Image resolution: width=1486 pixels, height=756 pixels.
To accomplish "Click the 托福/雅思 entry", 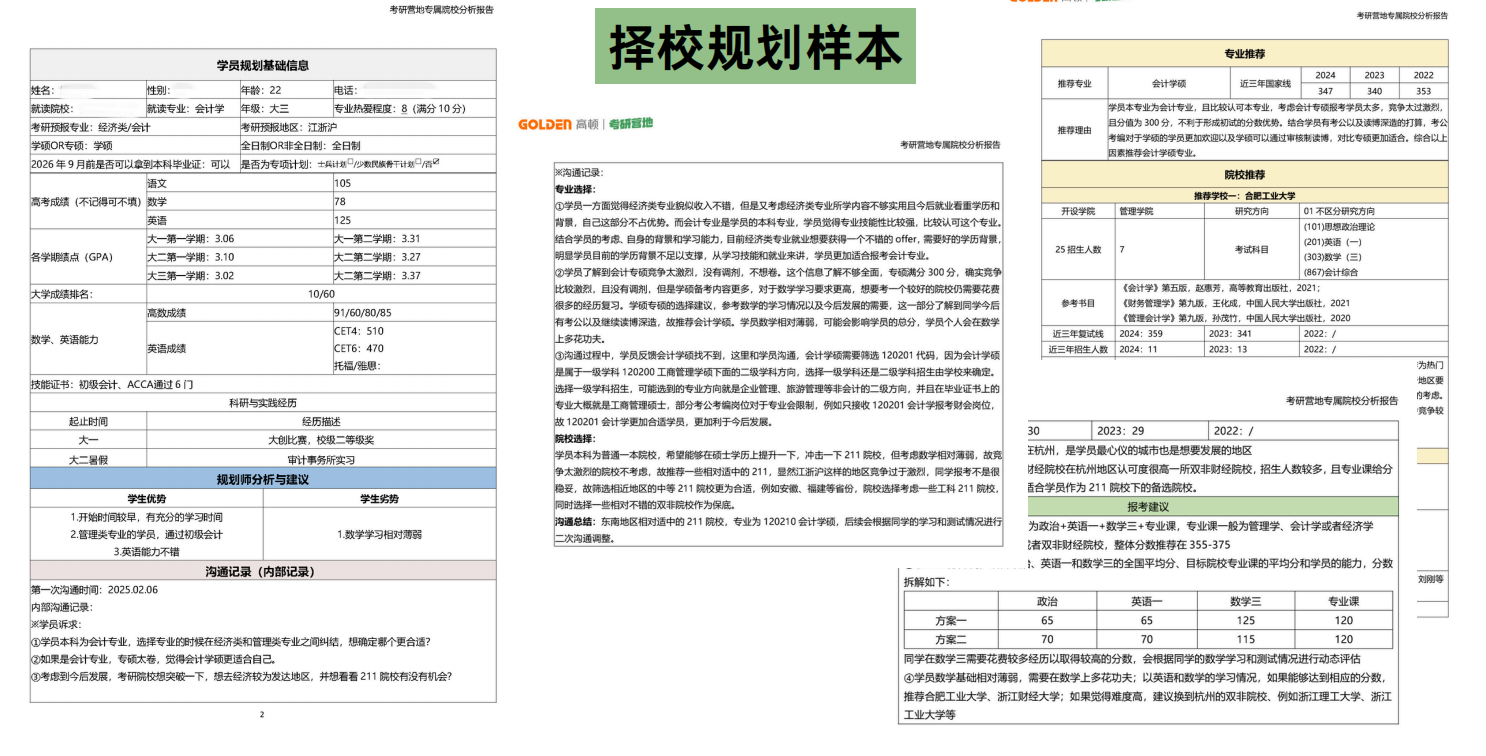I will [x=355, y=366].
